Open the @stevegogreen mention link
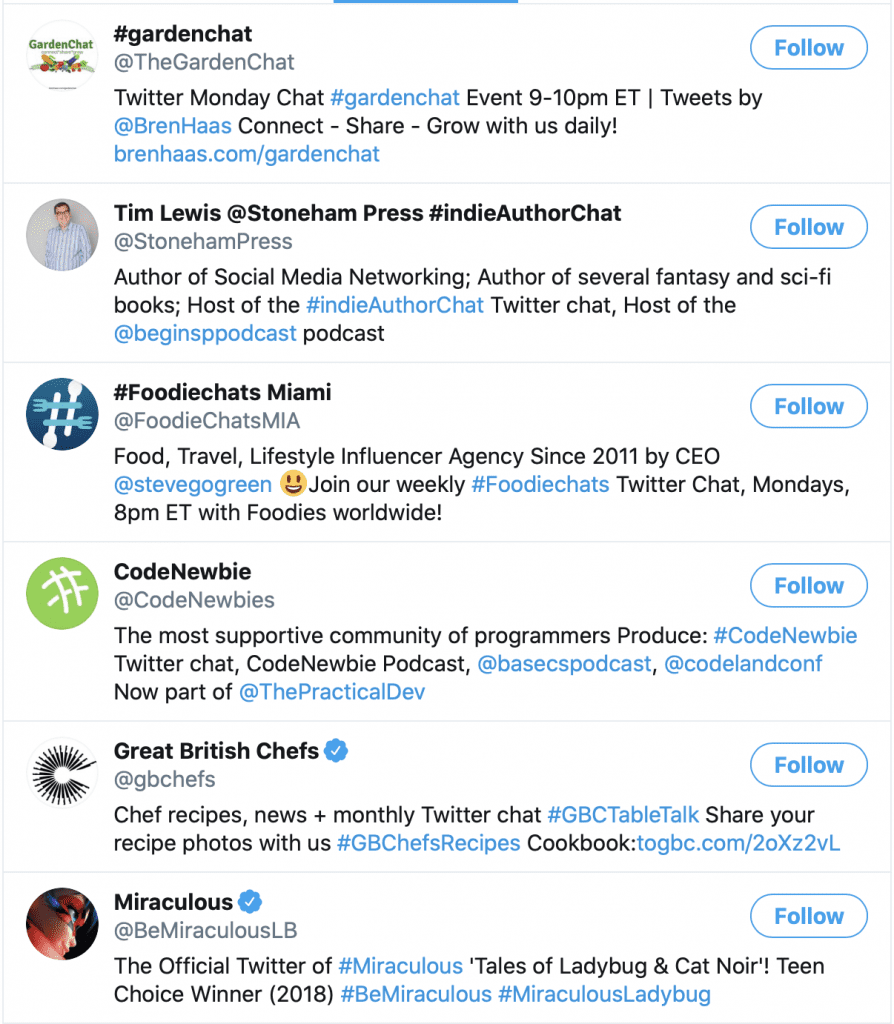The height and width of the screenshot is (1024, 894). click(193, 485)
